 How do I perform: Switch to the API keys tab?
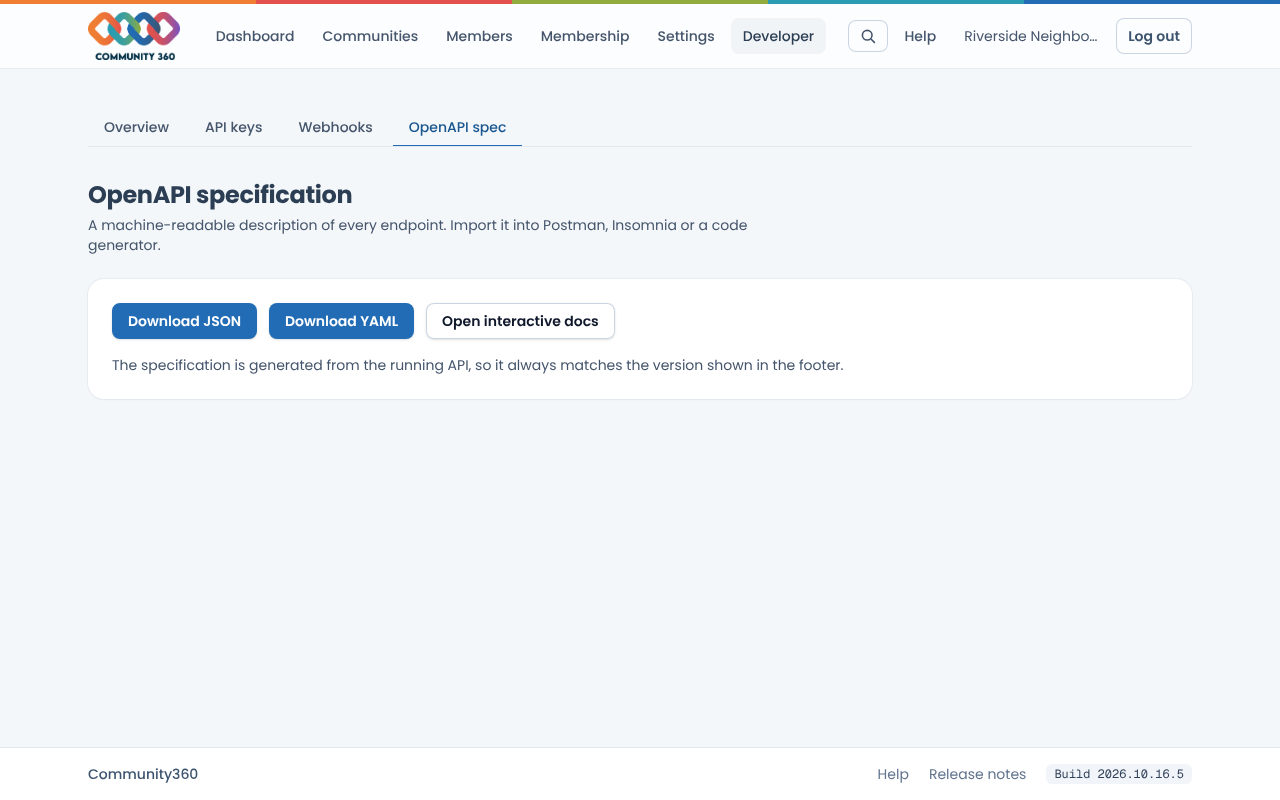point(234,127)
